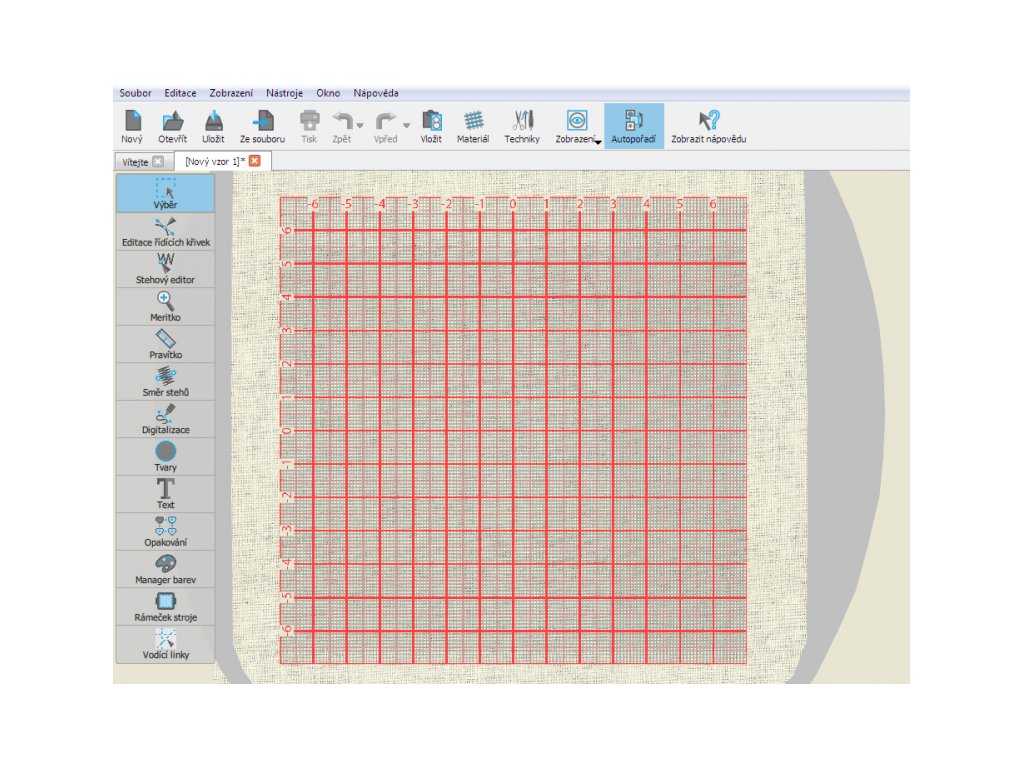Toggle the Autopořadí button
The height and width of the screenshot is (768, 1024).
pyautogui.click(x=633, y=127)
